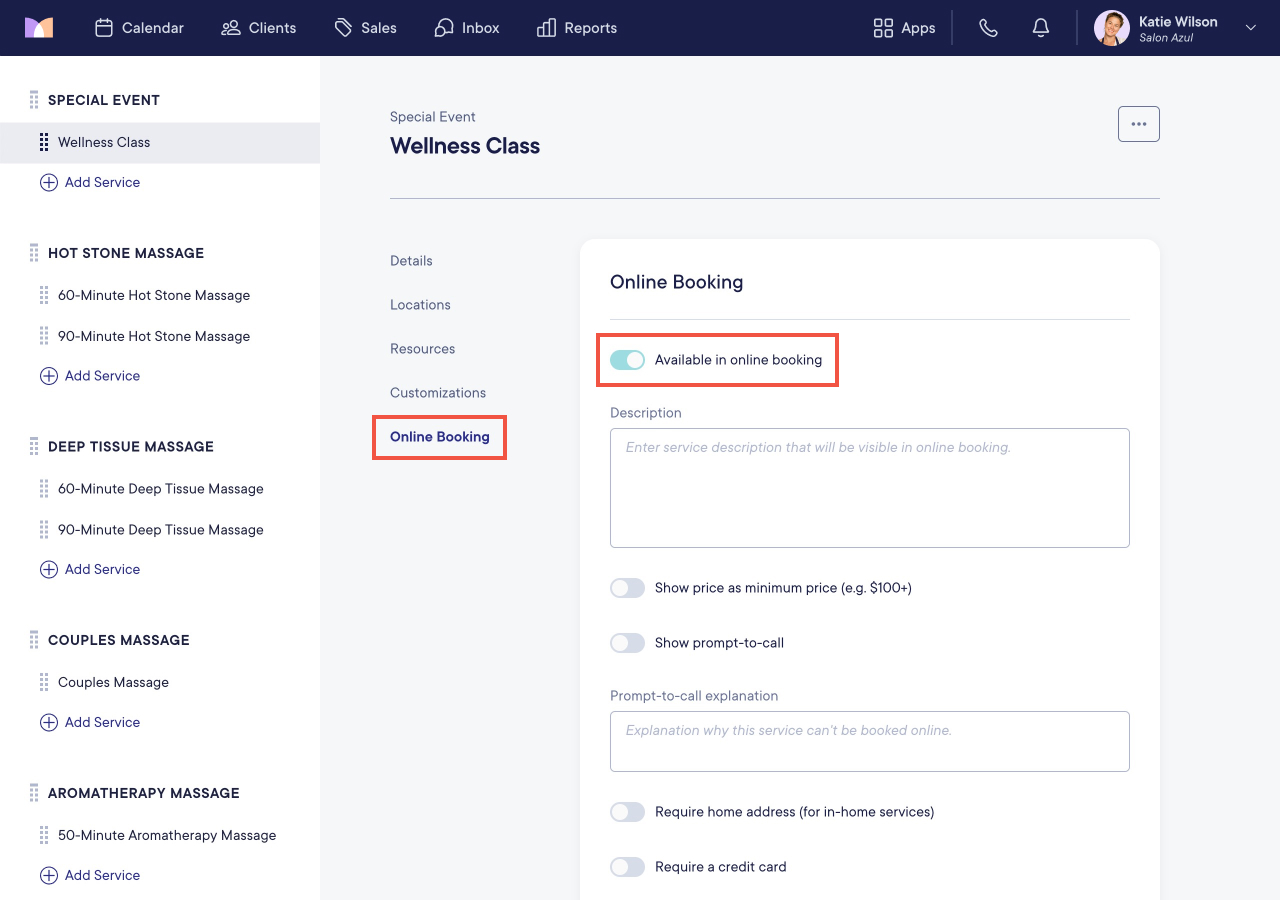Open the three-dot more options menu
The image size is (1280, 900).
(x=1139, y=124)
